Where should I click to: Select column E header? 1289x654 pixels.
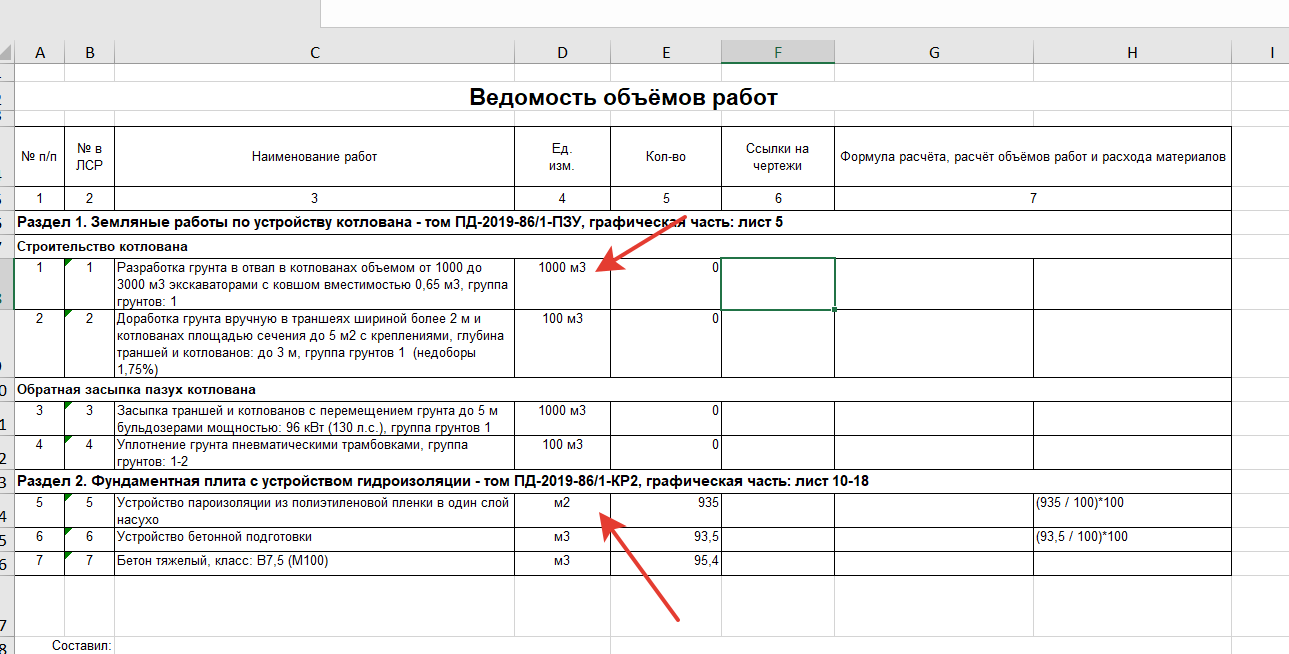[666, 53]
